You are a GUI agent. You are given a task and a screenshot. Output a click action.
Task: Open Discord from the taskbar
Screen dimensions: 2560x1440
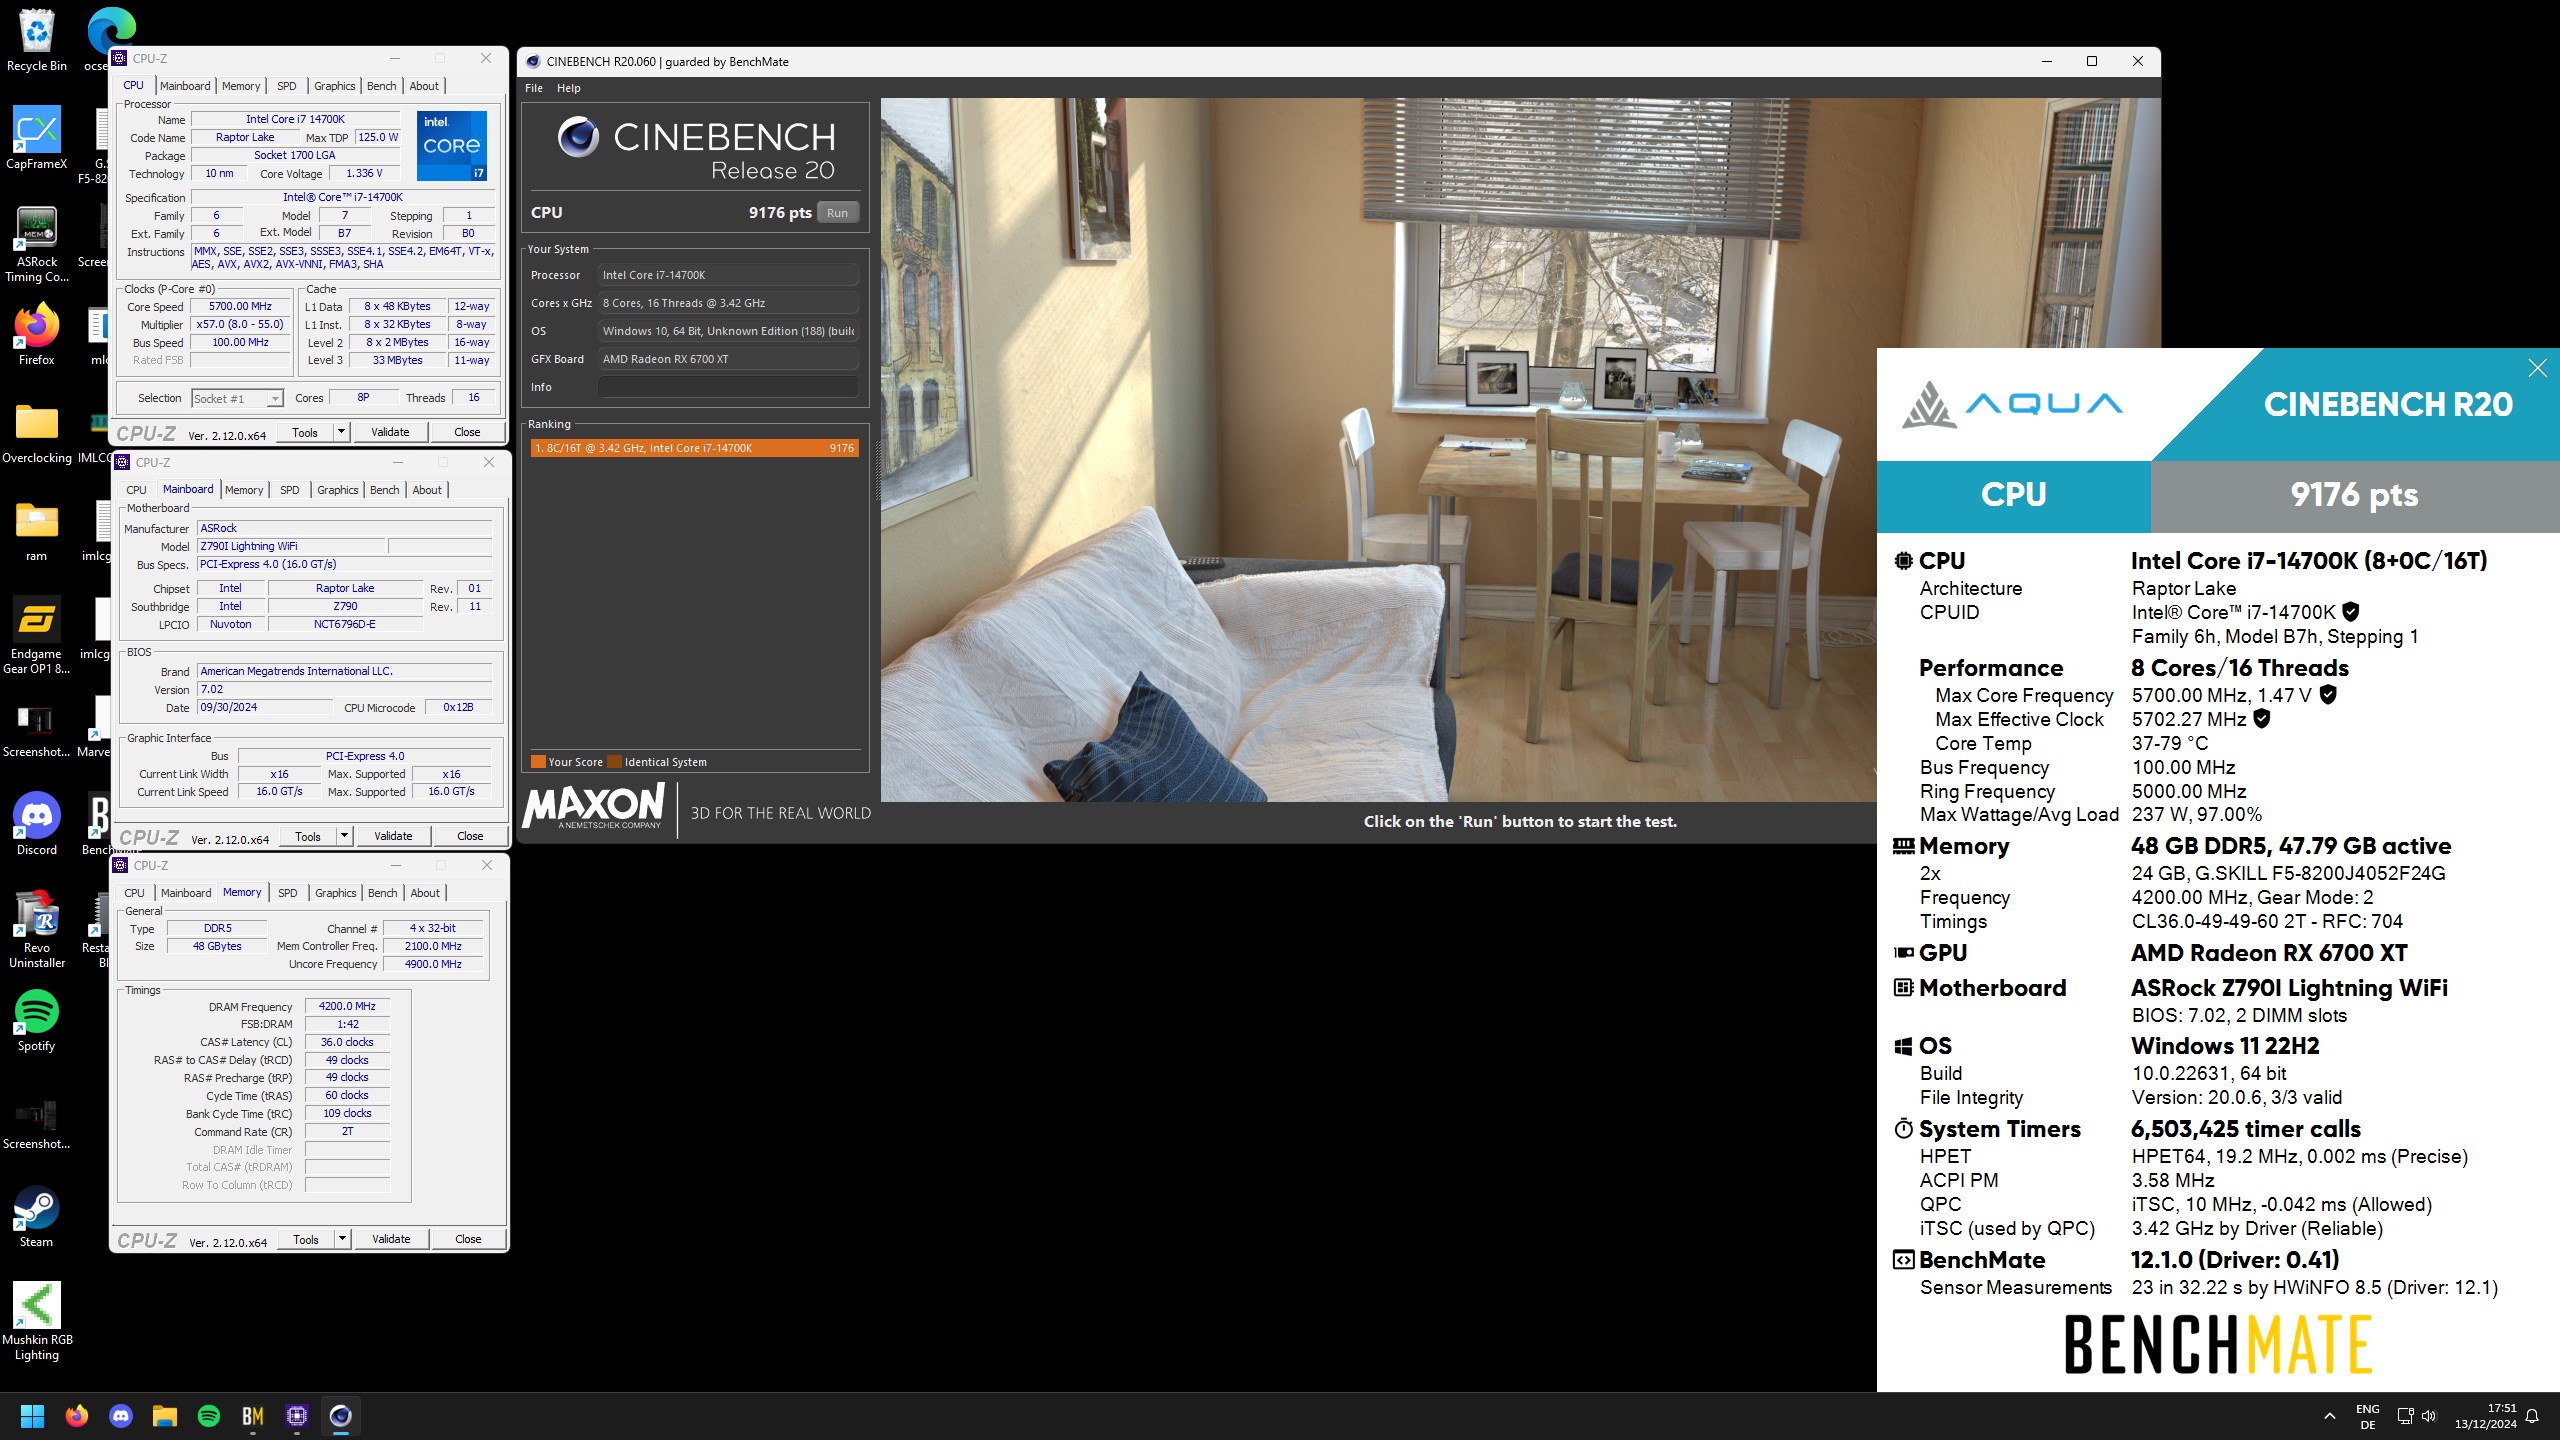121,1416
